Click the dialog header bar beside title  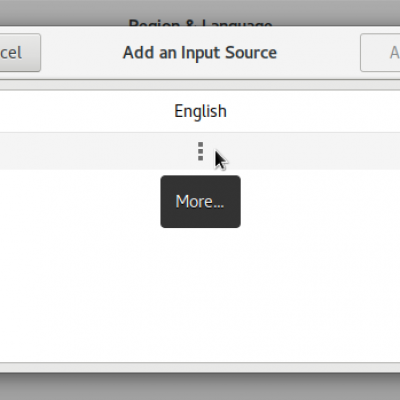point(317,53)
